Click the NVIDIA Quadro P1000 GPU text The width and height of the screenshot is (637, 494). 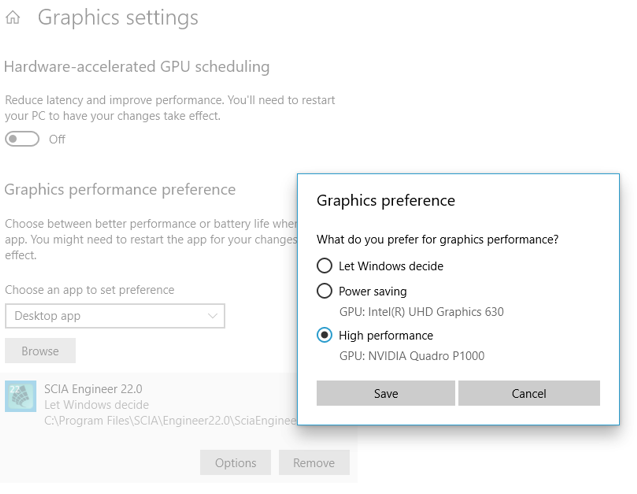pyautogui.click(x=412, y=356)
